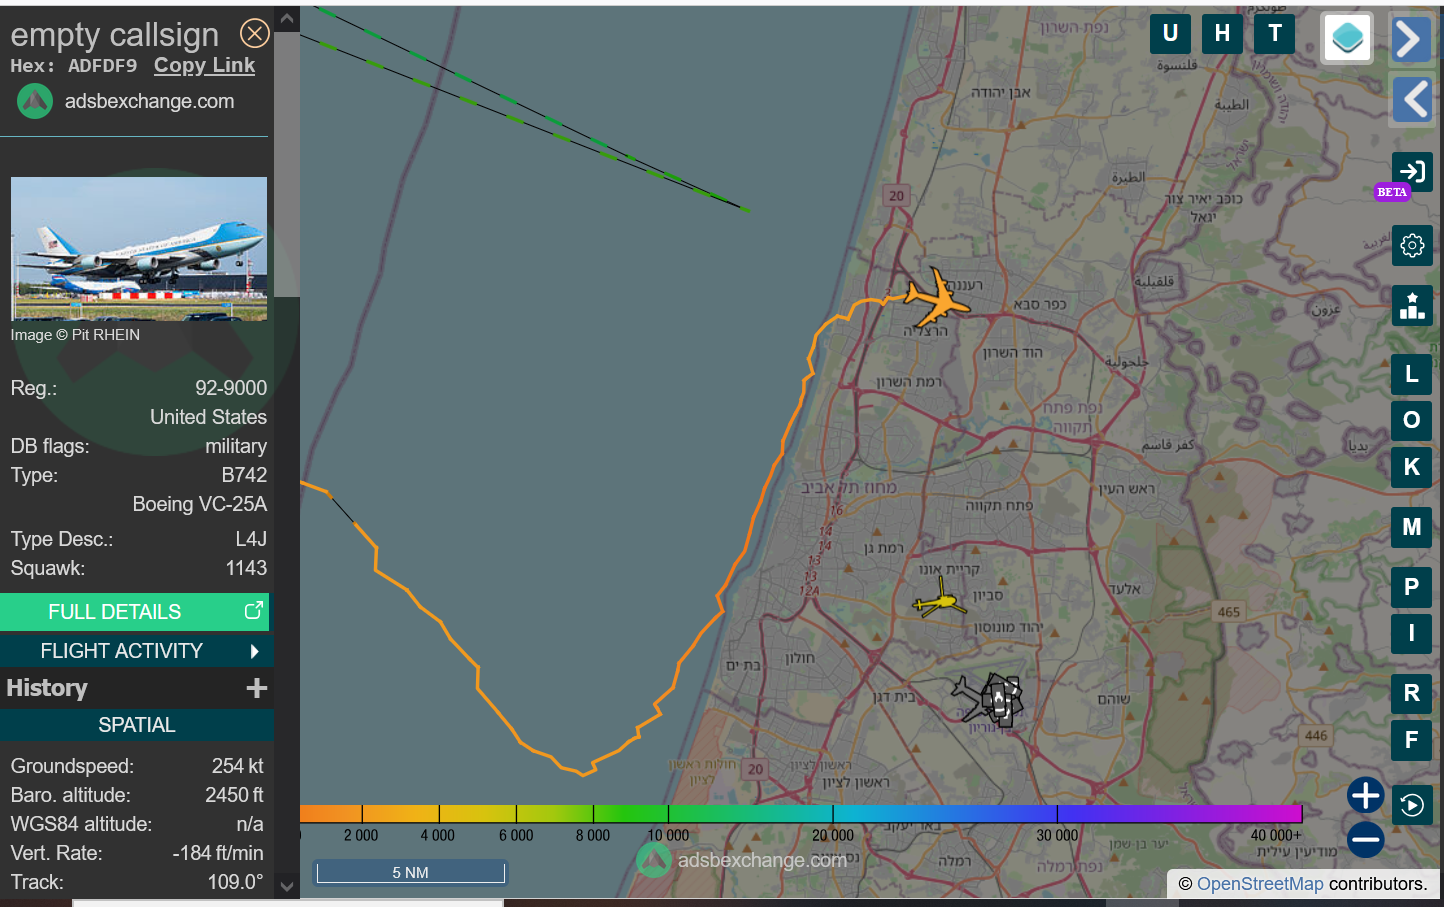1444x907 pixels.
Task: Close the selected aircraft info panel
Action: (255, 34)
